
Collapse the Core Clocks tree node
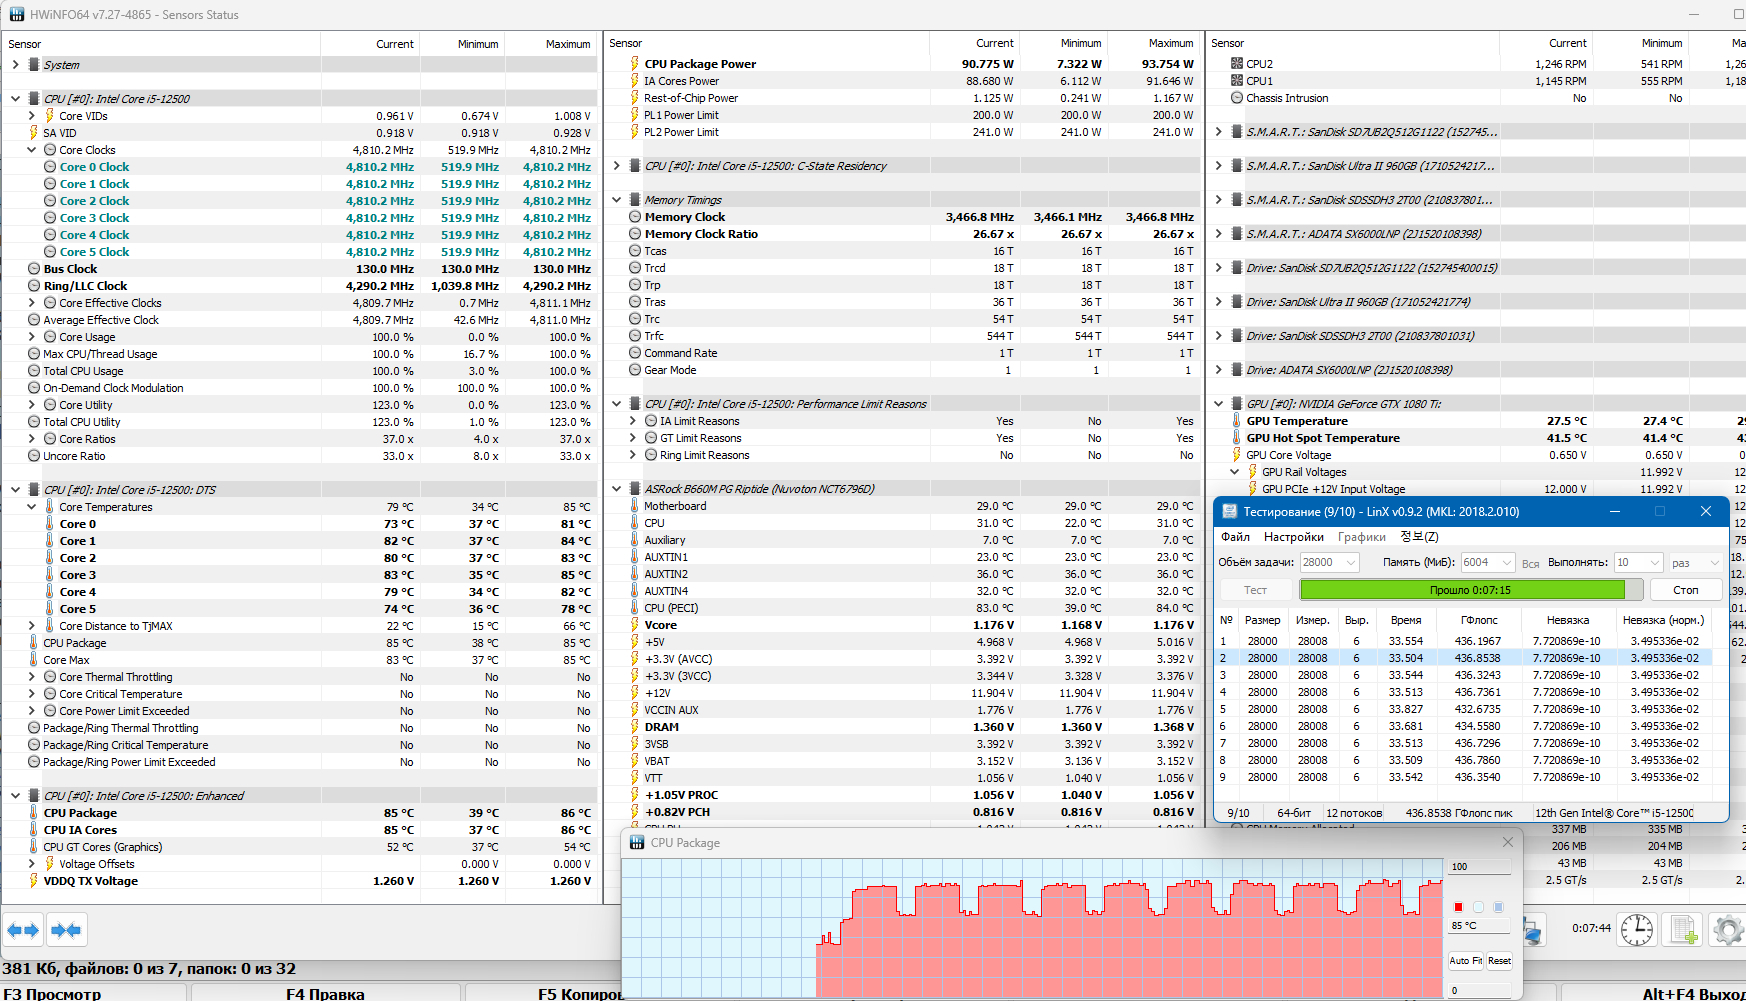[32, 150]
